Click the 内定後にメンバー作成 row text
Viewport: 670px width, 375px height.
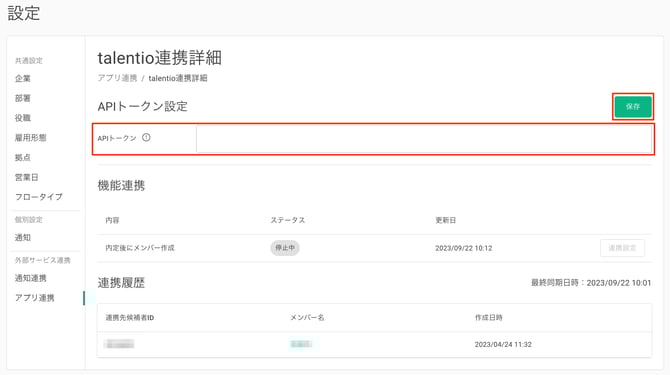coord(140,248)
